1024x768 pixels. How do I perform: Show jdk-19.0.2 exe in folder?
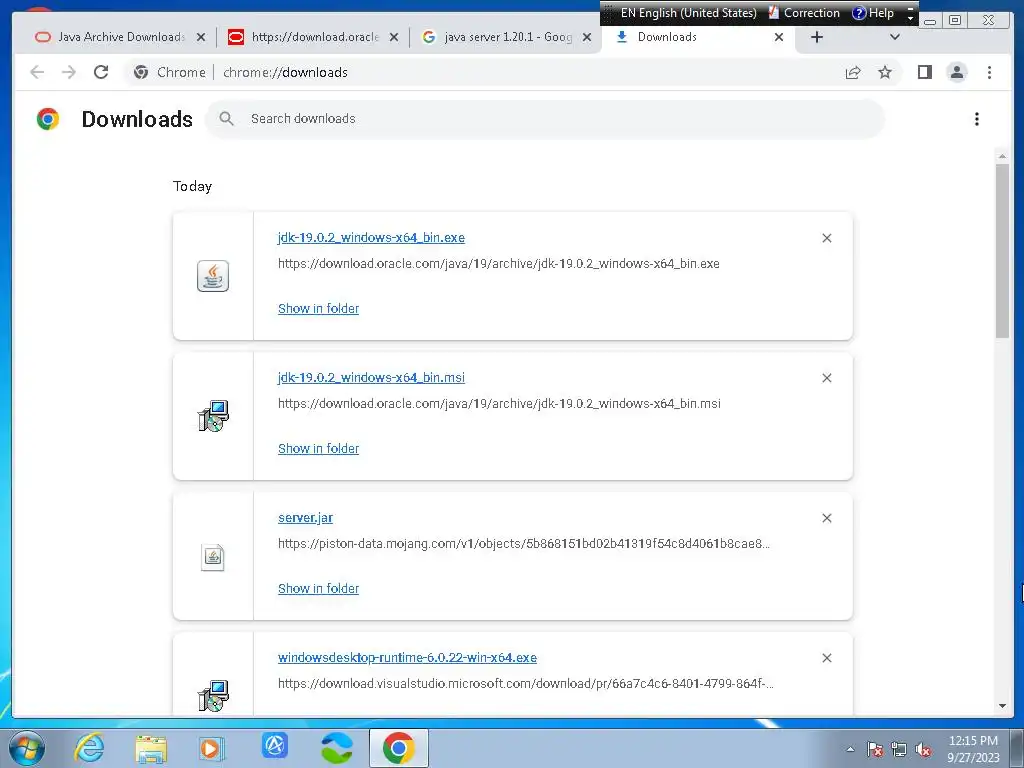pos(318,308)
